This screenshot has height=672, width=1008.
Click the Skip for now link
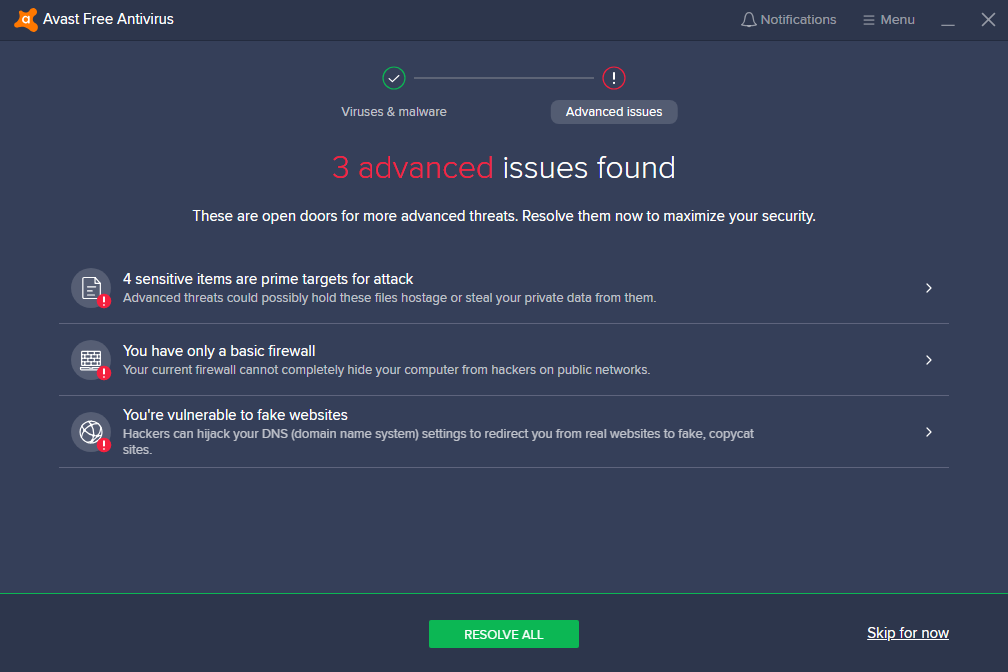click(x=908, y=633)
